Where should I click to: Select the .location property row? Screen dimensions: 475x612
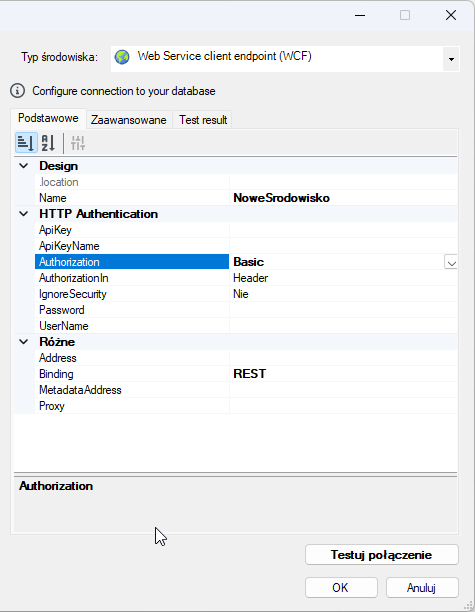click(x=246, y=182)
